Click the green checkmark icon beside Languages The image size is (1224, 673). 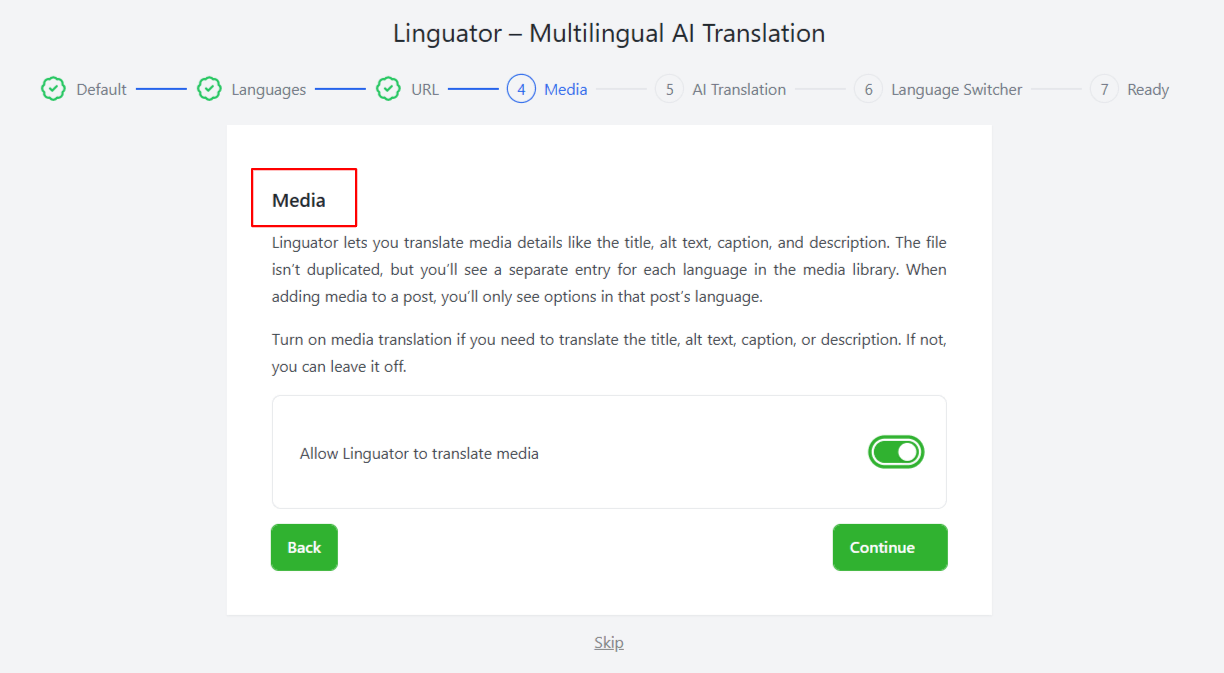[x=209, y=89]
